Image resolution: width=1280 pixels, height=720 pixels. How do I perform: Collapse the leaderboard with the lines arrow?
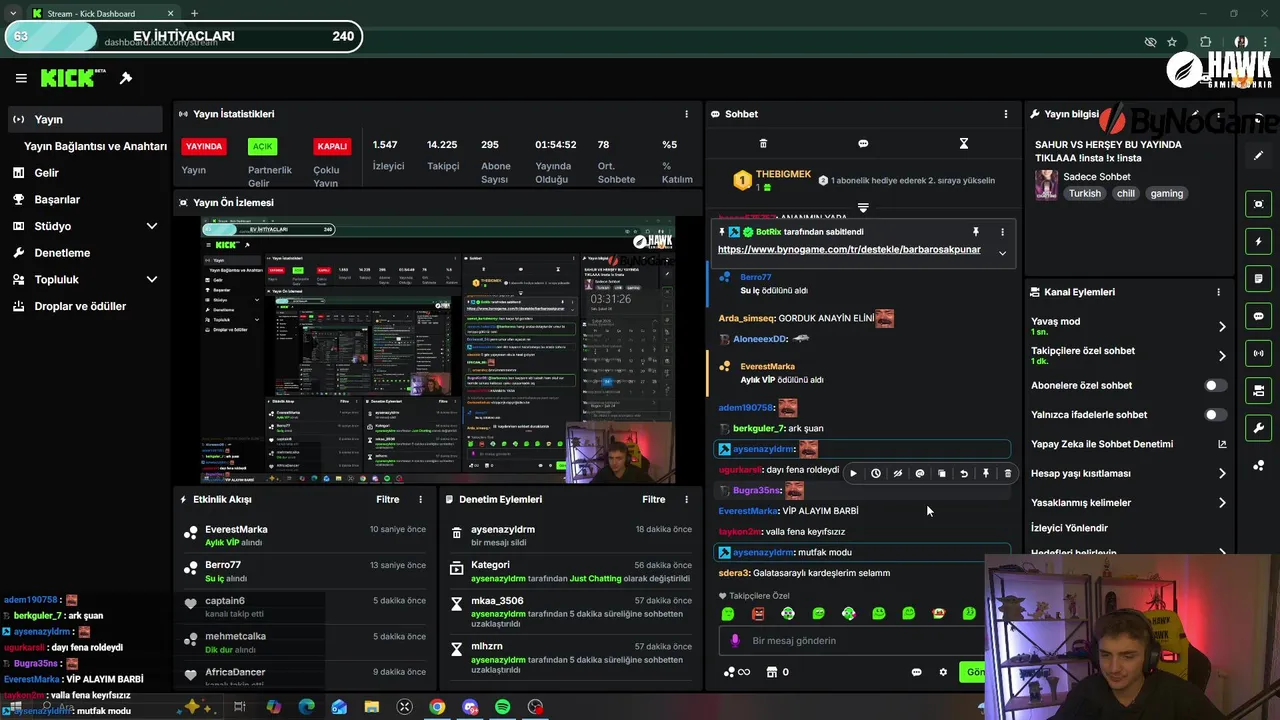click(863, 208)
